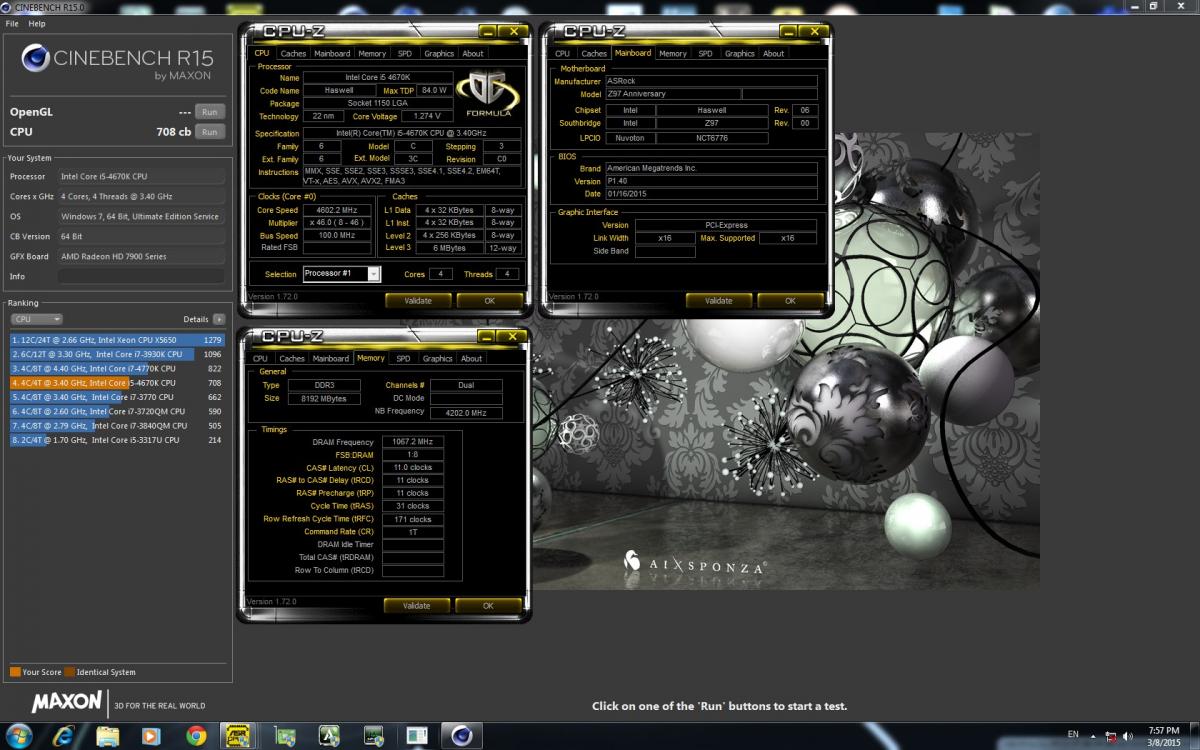Click the Info input field
Screen dimensions: 1200x750
pyautogui.click(x=141, y=276)
